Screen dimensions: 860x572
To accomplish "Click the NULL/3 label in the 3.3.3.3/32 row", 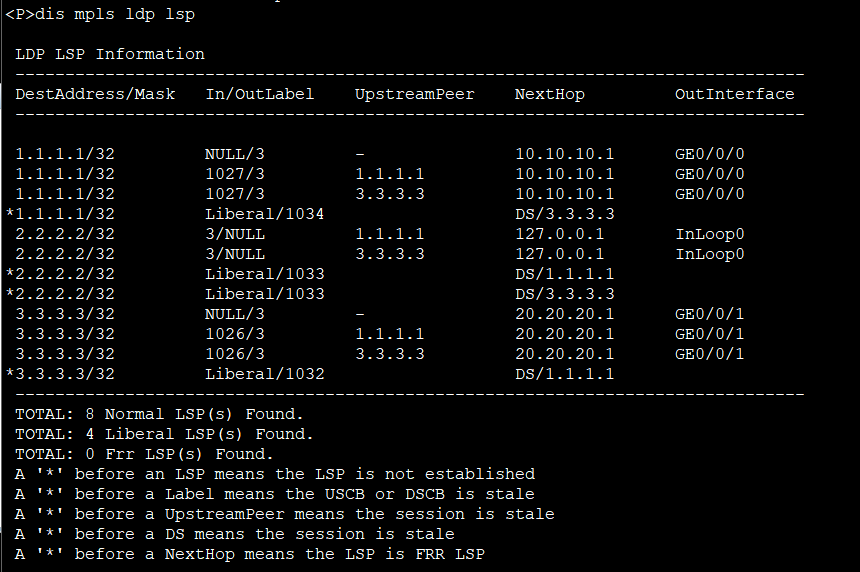I will click(x=235, y=314).
